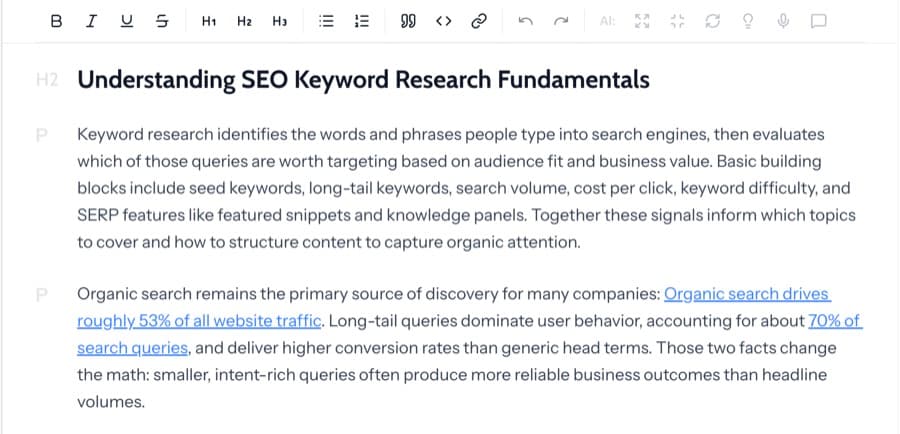Add a hyperlink with link icon
Image resolution: width=900 pixels, height=434 pixels.
point(479,20)
